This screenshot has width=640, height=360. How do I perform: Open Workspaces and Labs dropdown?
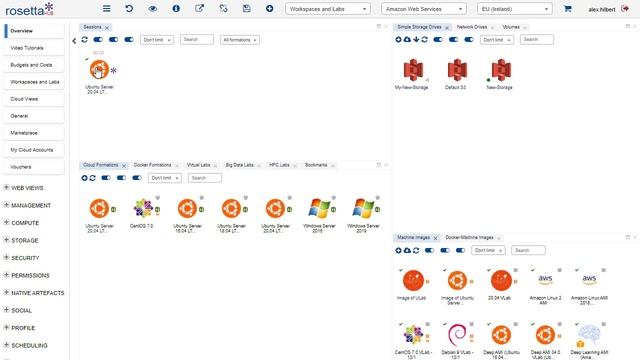[328, 9]
